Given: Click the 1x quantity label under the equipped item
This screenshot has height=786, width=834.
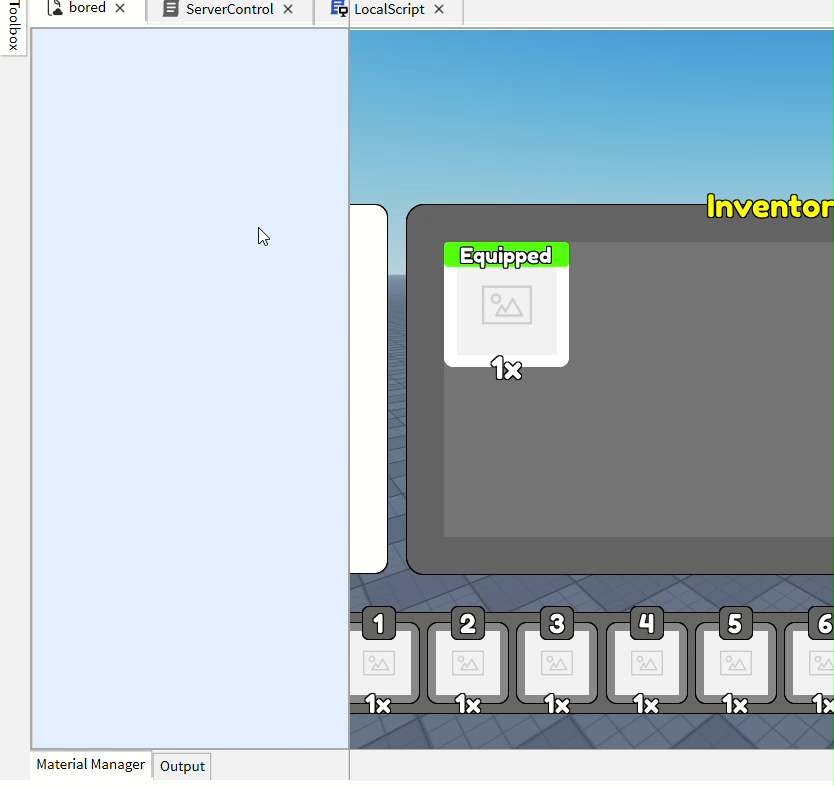Looking at the screenshot, I should pos(506,369).
